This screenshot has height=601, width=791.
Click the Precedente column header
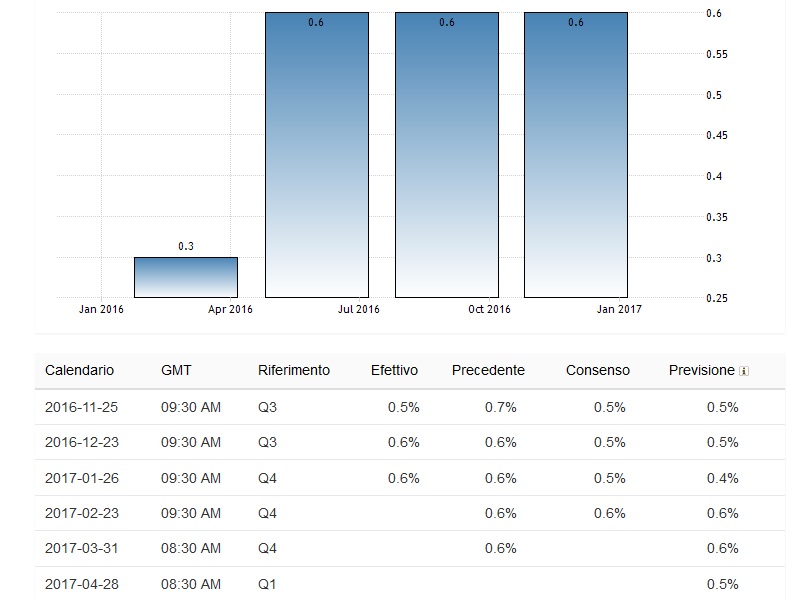pos(488,370)
